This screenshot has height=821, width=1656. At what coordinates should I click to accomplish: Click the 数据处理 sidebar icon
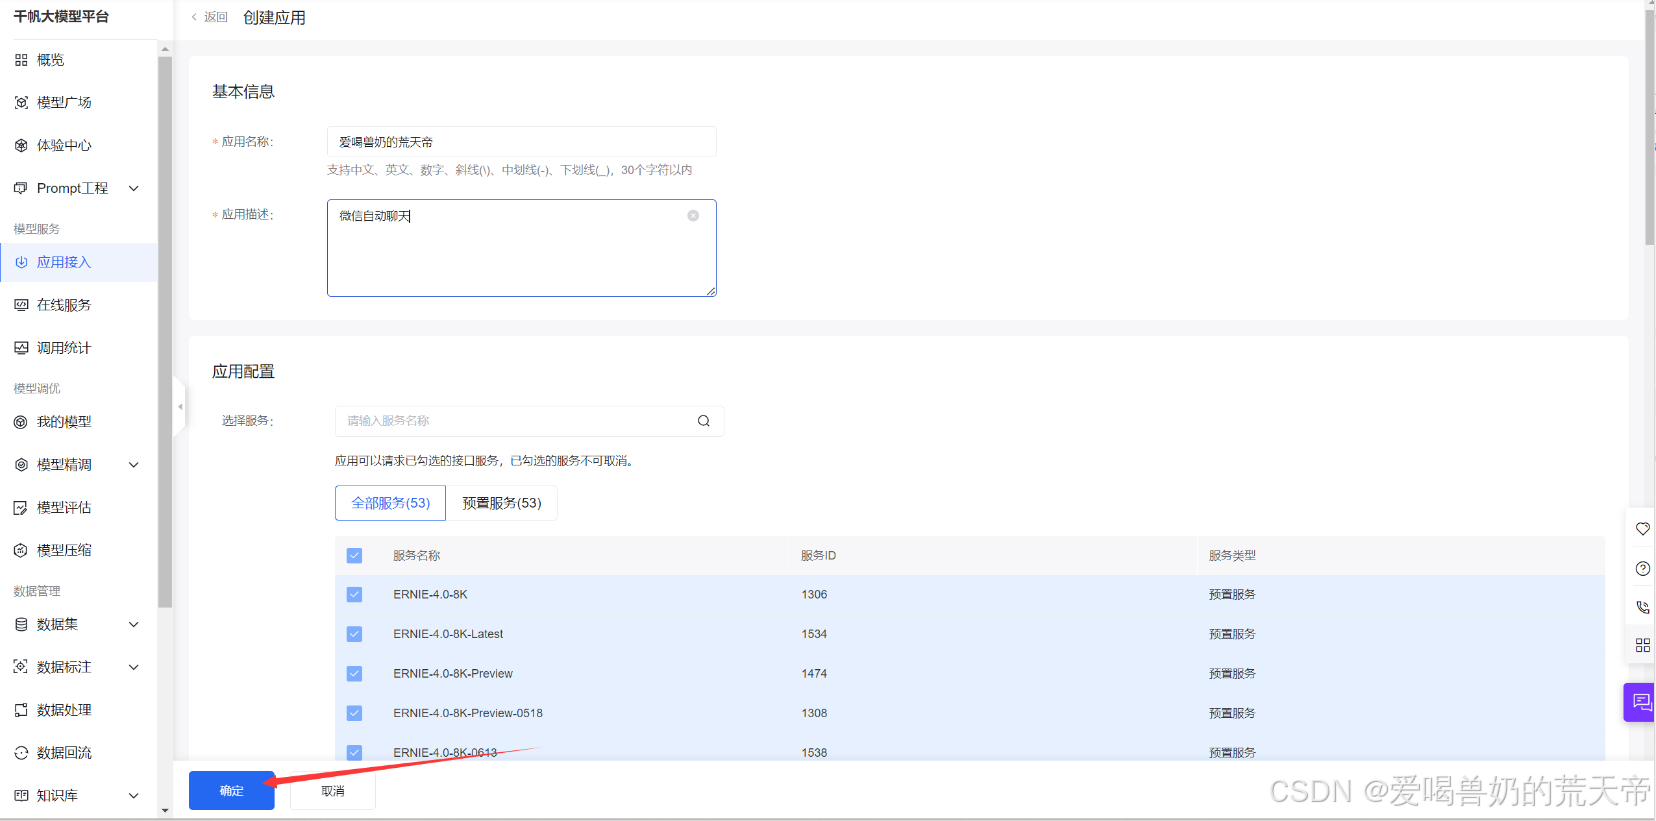coord(21,710)
